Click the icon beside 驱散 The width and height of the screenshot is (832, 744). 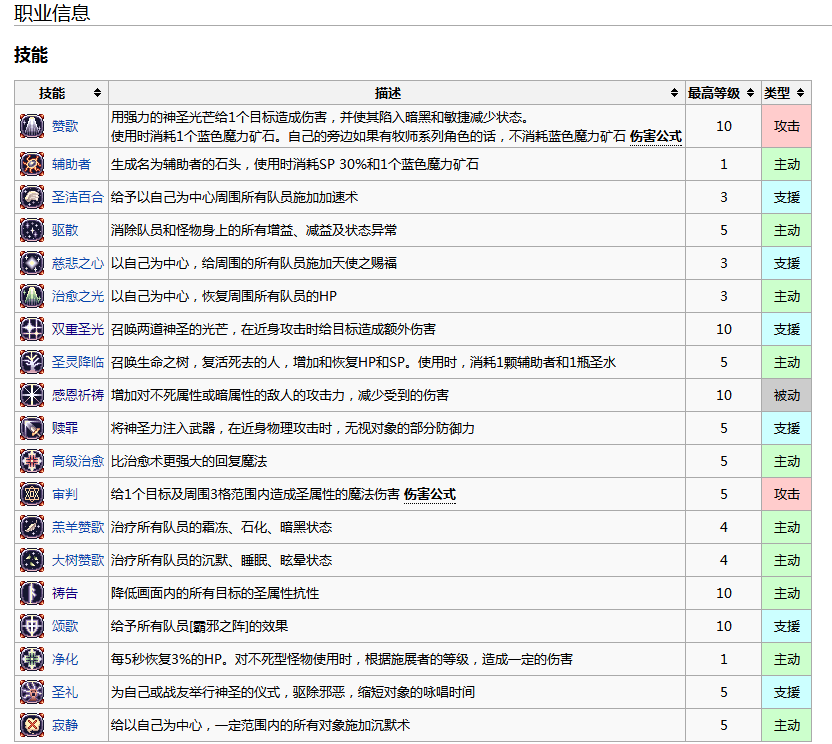coord(32,230)
